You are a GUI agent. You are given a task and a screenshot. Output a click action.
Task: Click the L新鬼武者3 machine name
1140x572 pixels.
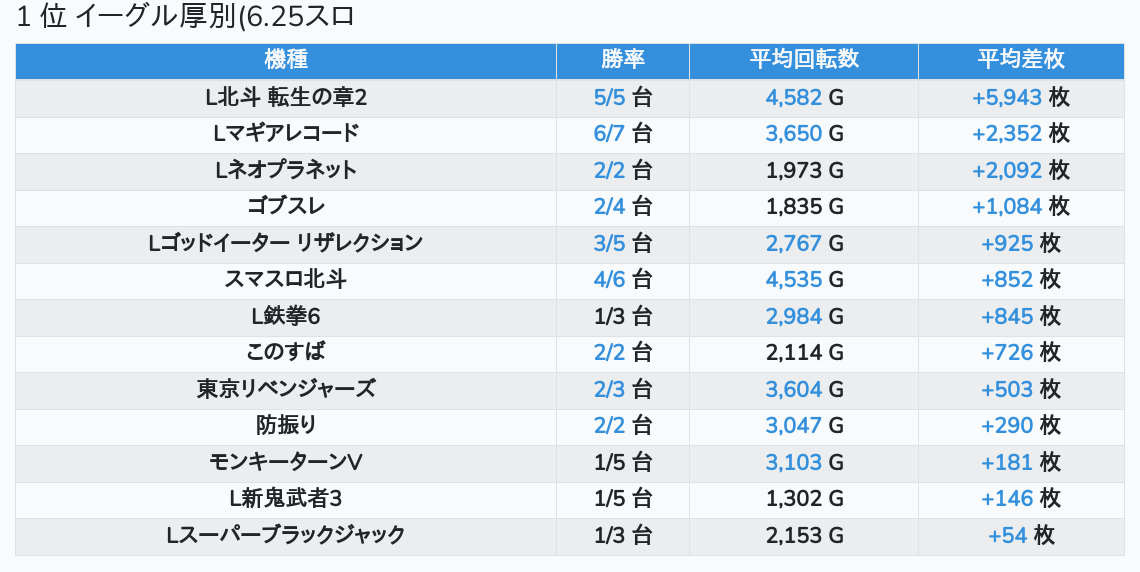(286, 498)
